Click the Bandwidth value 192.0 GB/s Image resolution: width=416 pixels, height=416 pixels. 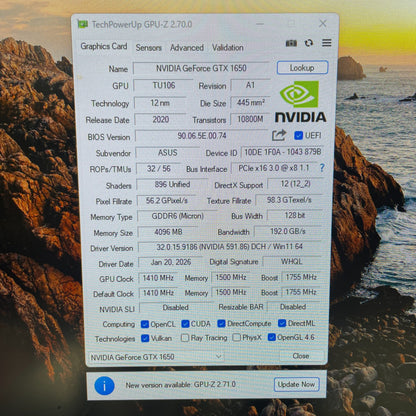tap(288, 231)
